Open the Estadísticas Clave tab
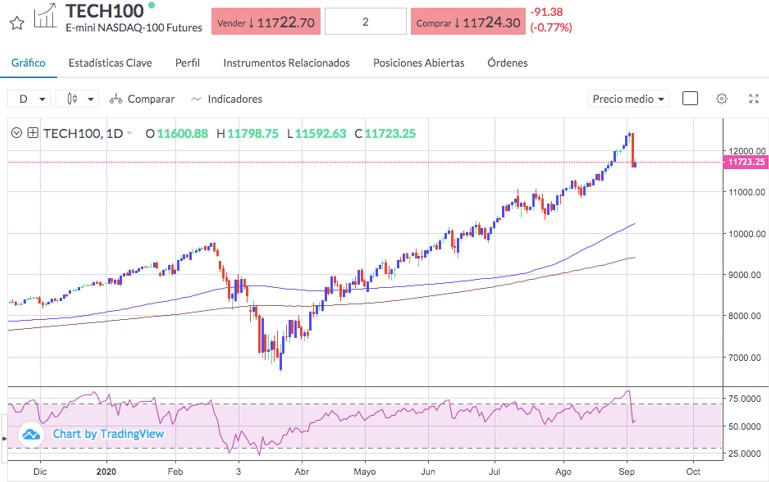The height and width of the screenshot is (482, 769). (x=110, y=63)
